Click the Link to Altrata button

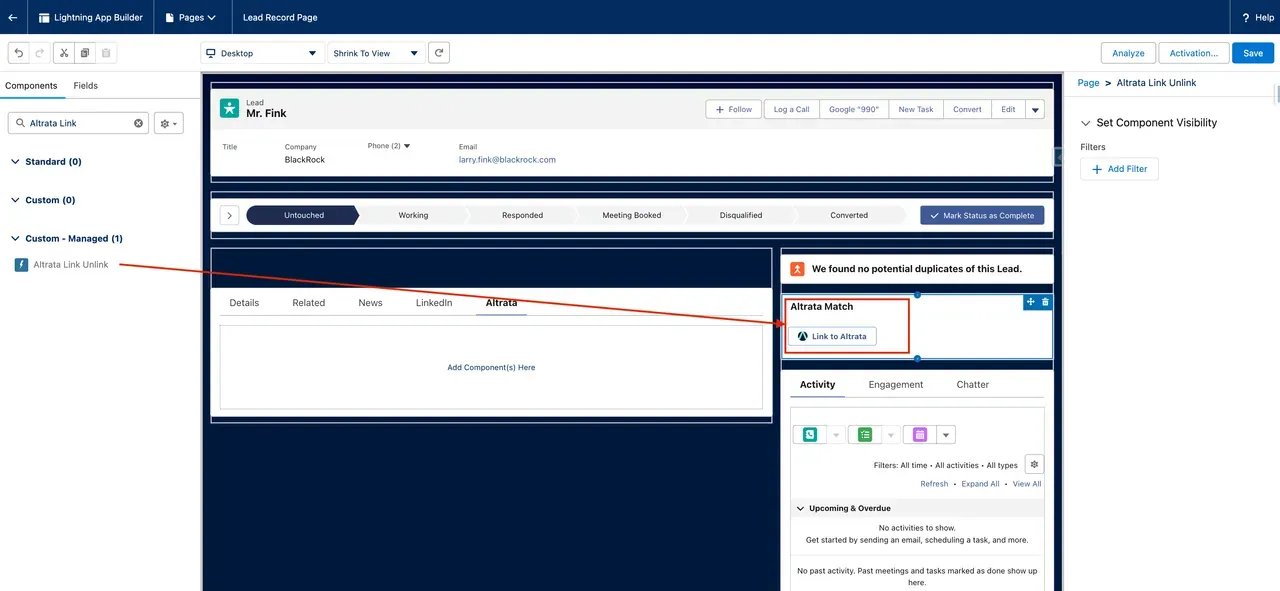point(832,337)
